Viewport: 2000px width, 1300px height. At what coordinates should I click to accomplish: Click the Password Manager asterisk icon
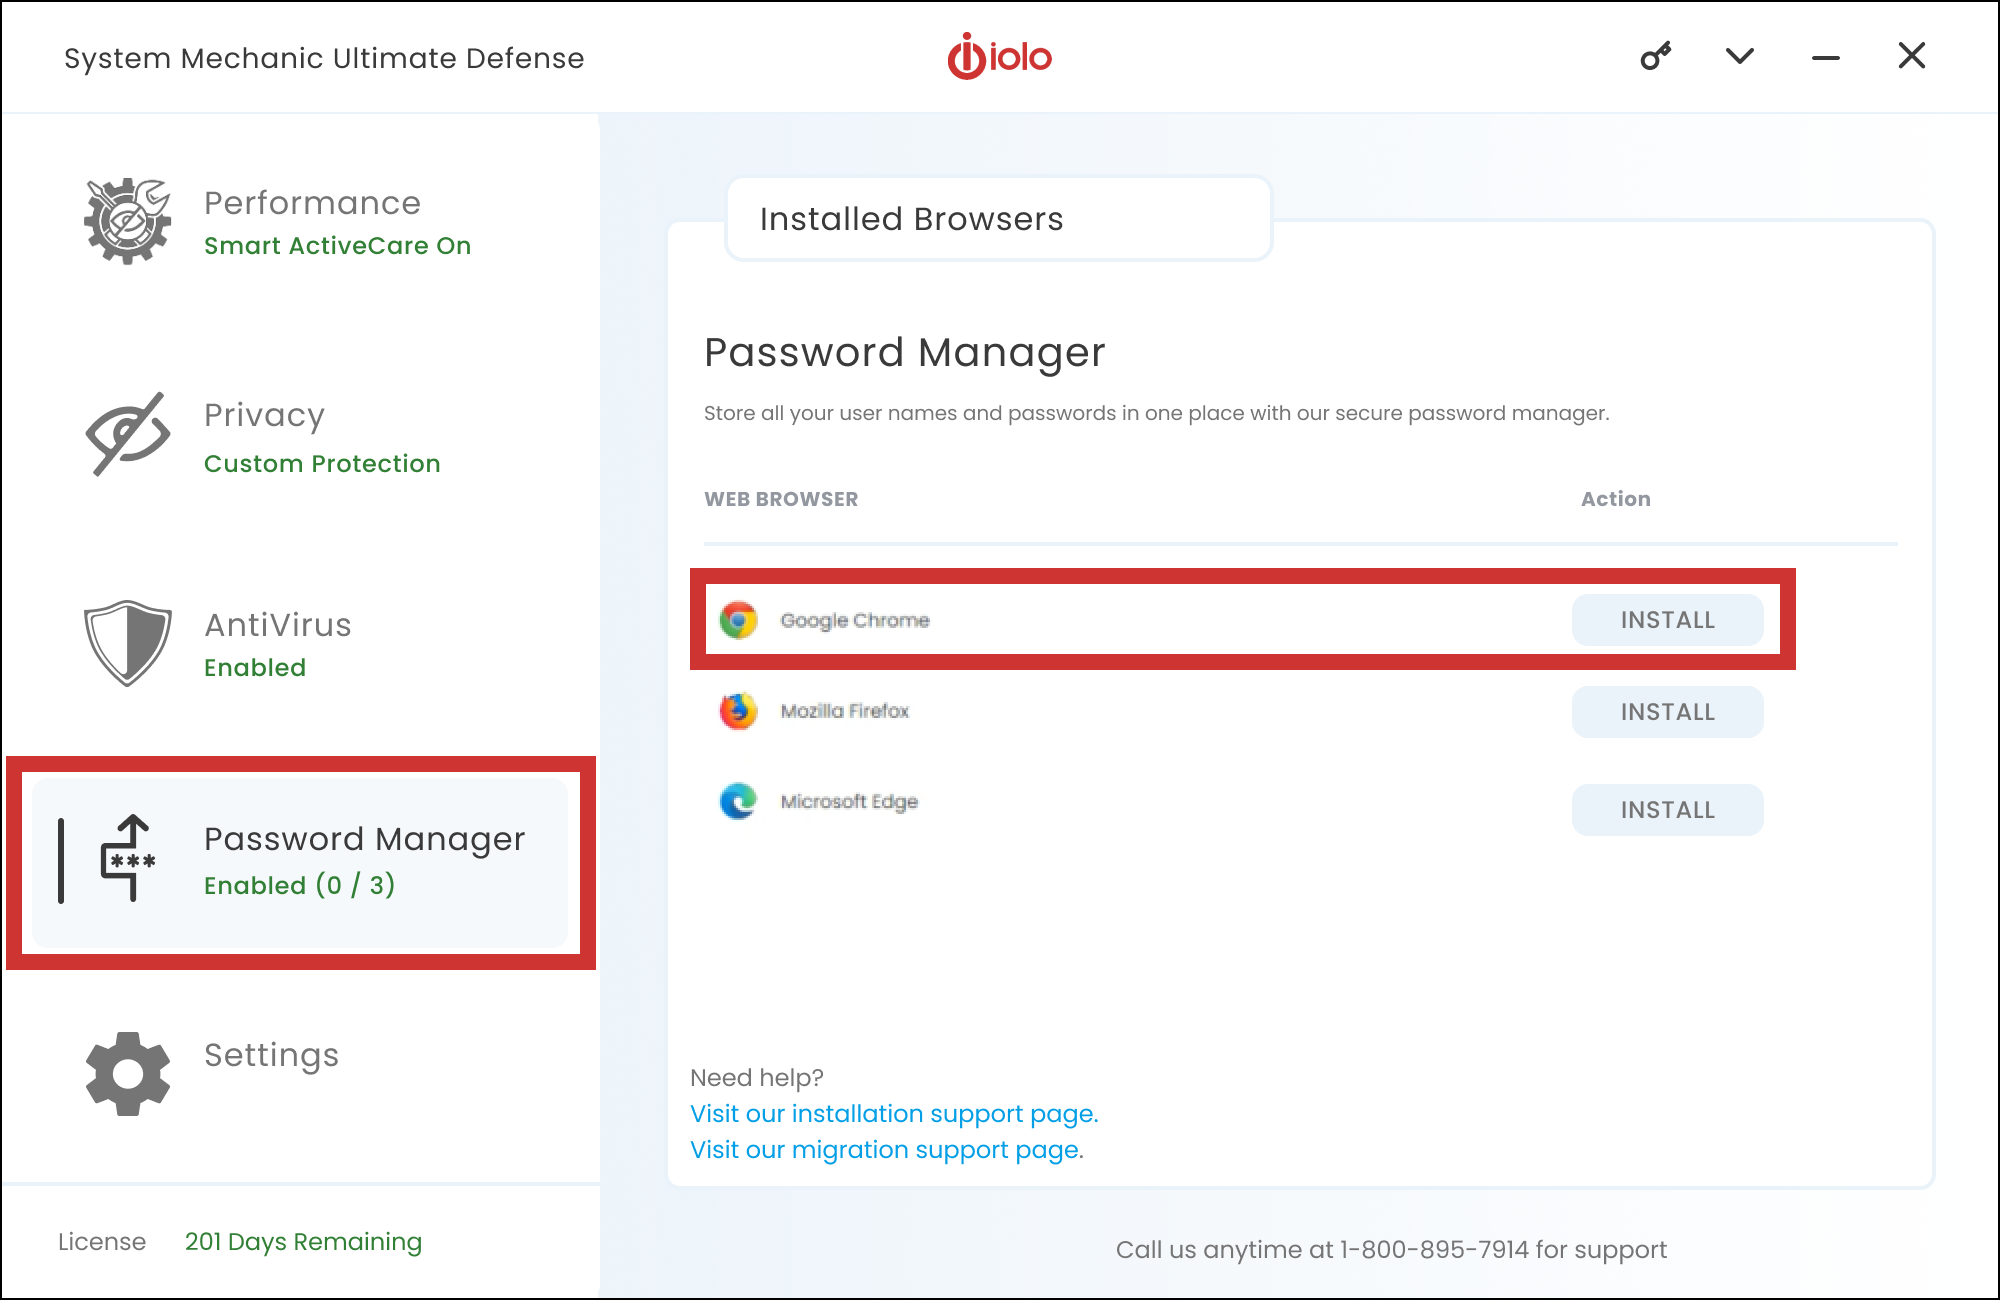click(129, 858)
